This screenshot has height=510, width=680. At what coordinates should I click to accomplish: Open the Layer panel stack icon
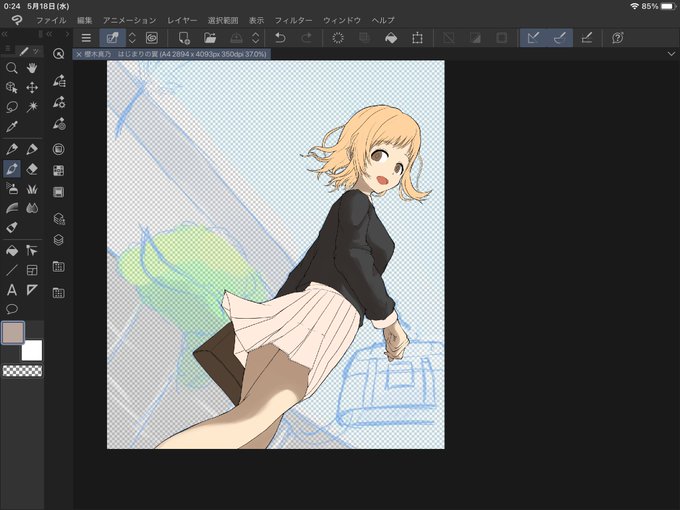click(x=59, y=240)
